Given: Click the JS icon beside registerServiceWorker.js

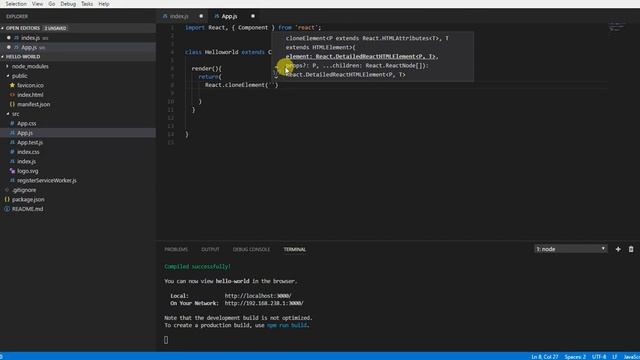Looking at the screenshot, I should tap(12, 180).
